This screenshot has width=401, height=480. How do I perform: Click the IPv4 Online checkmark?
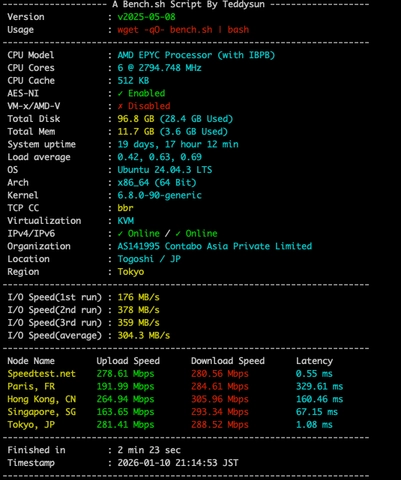[x=139, y=233]
